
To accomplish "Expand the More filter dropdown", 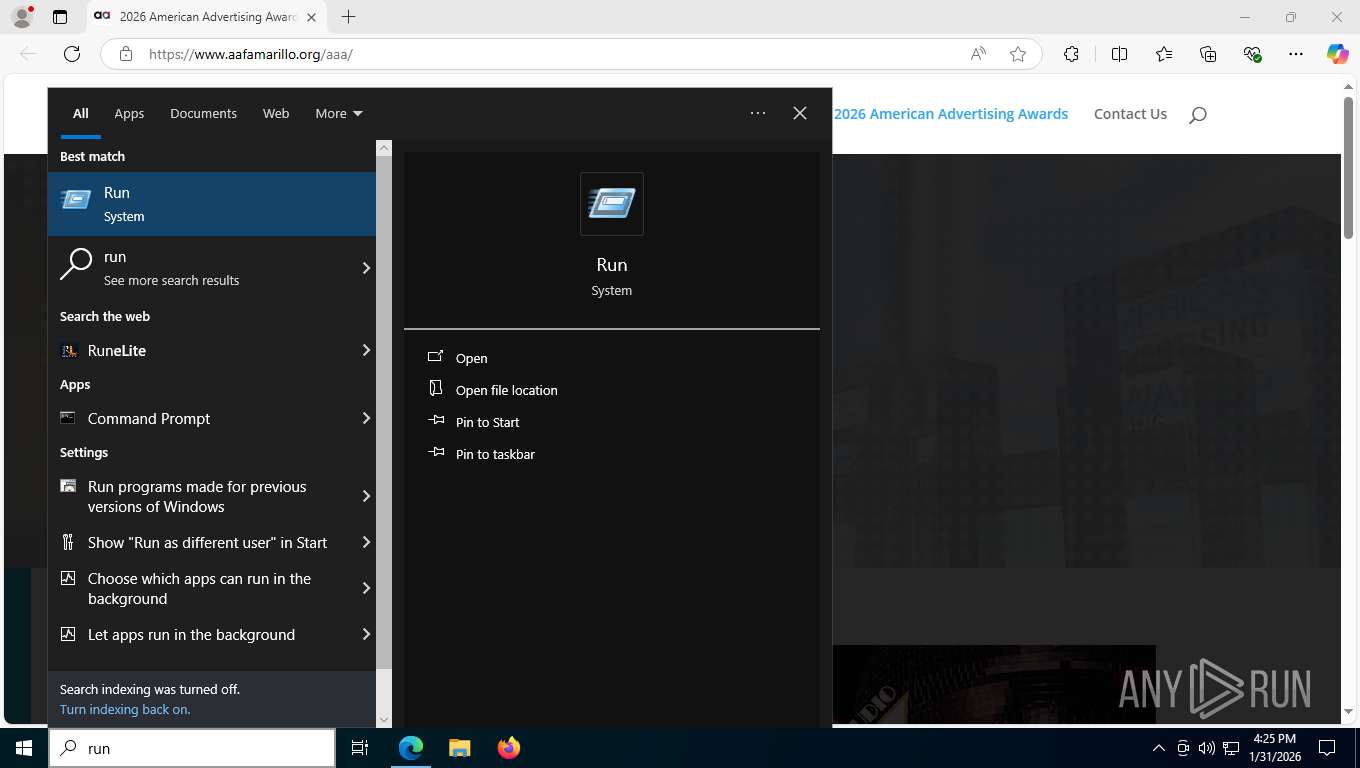I will [339, 113].
